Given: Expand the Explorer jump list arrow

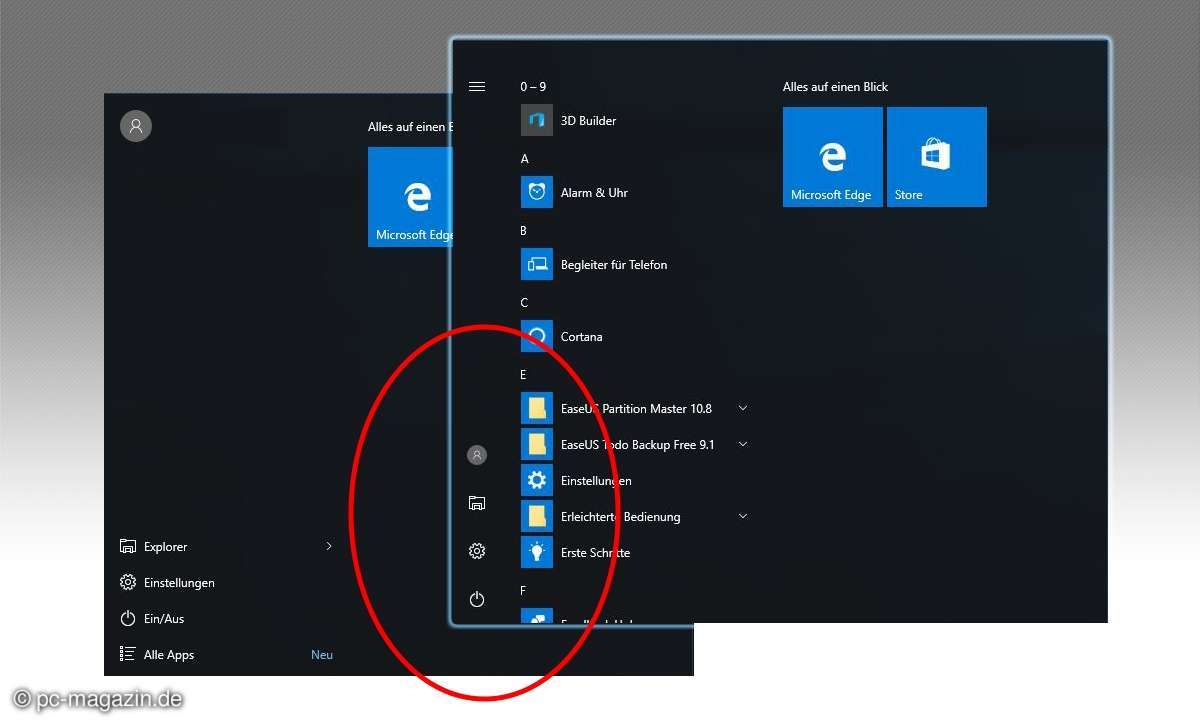Looking at the screenshot, I should (329, 546).
